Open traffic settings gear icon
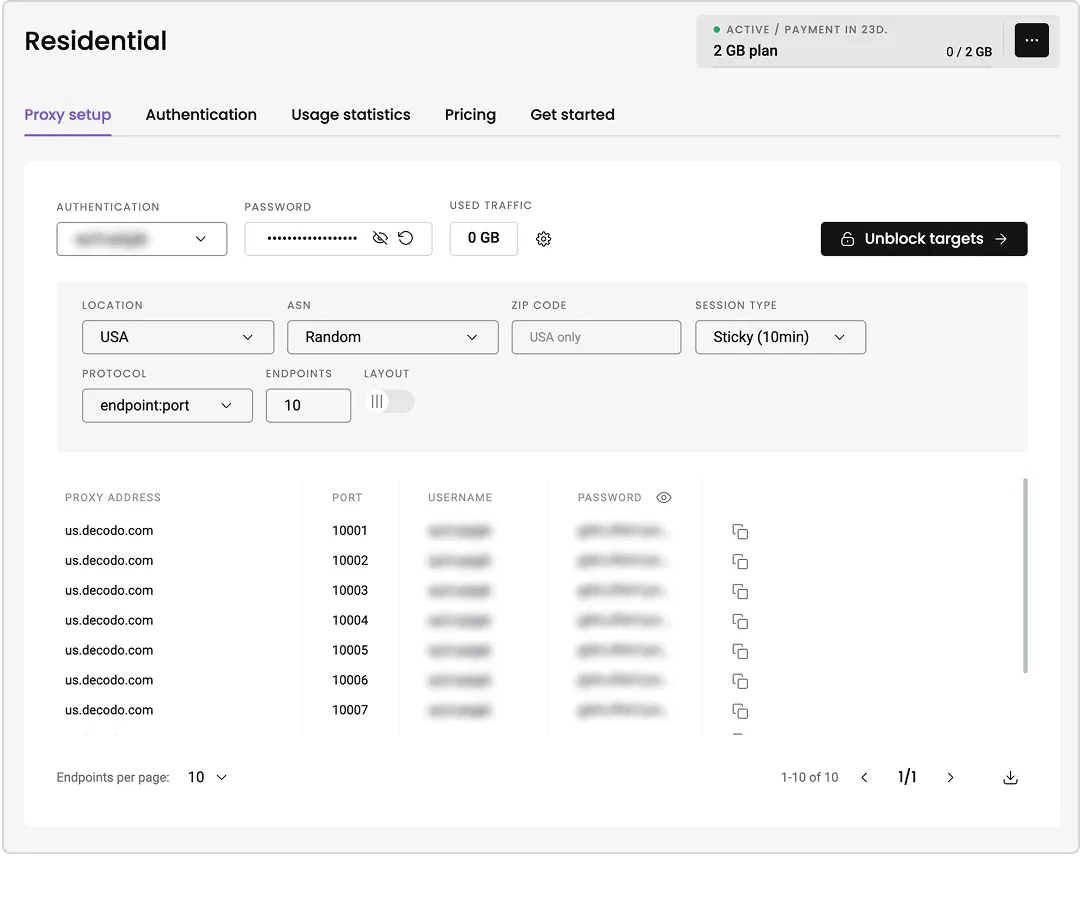This screenshot has height=920, width=1080. coord(544,239)
